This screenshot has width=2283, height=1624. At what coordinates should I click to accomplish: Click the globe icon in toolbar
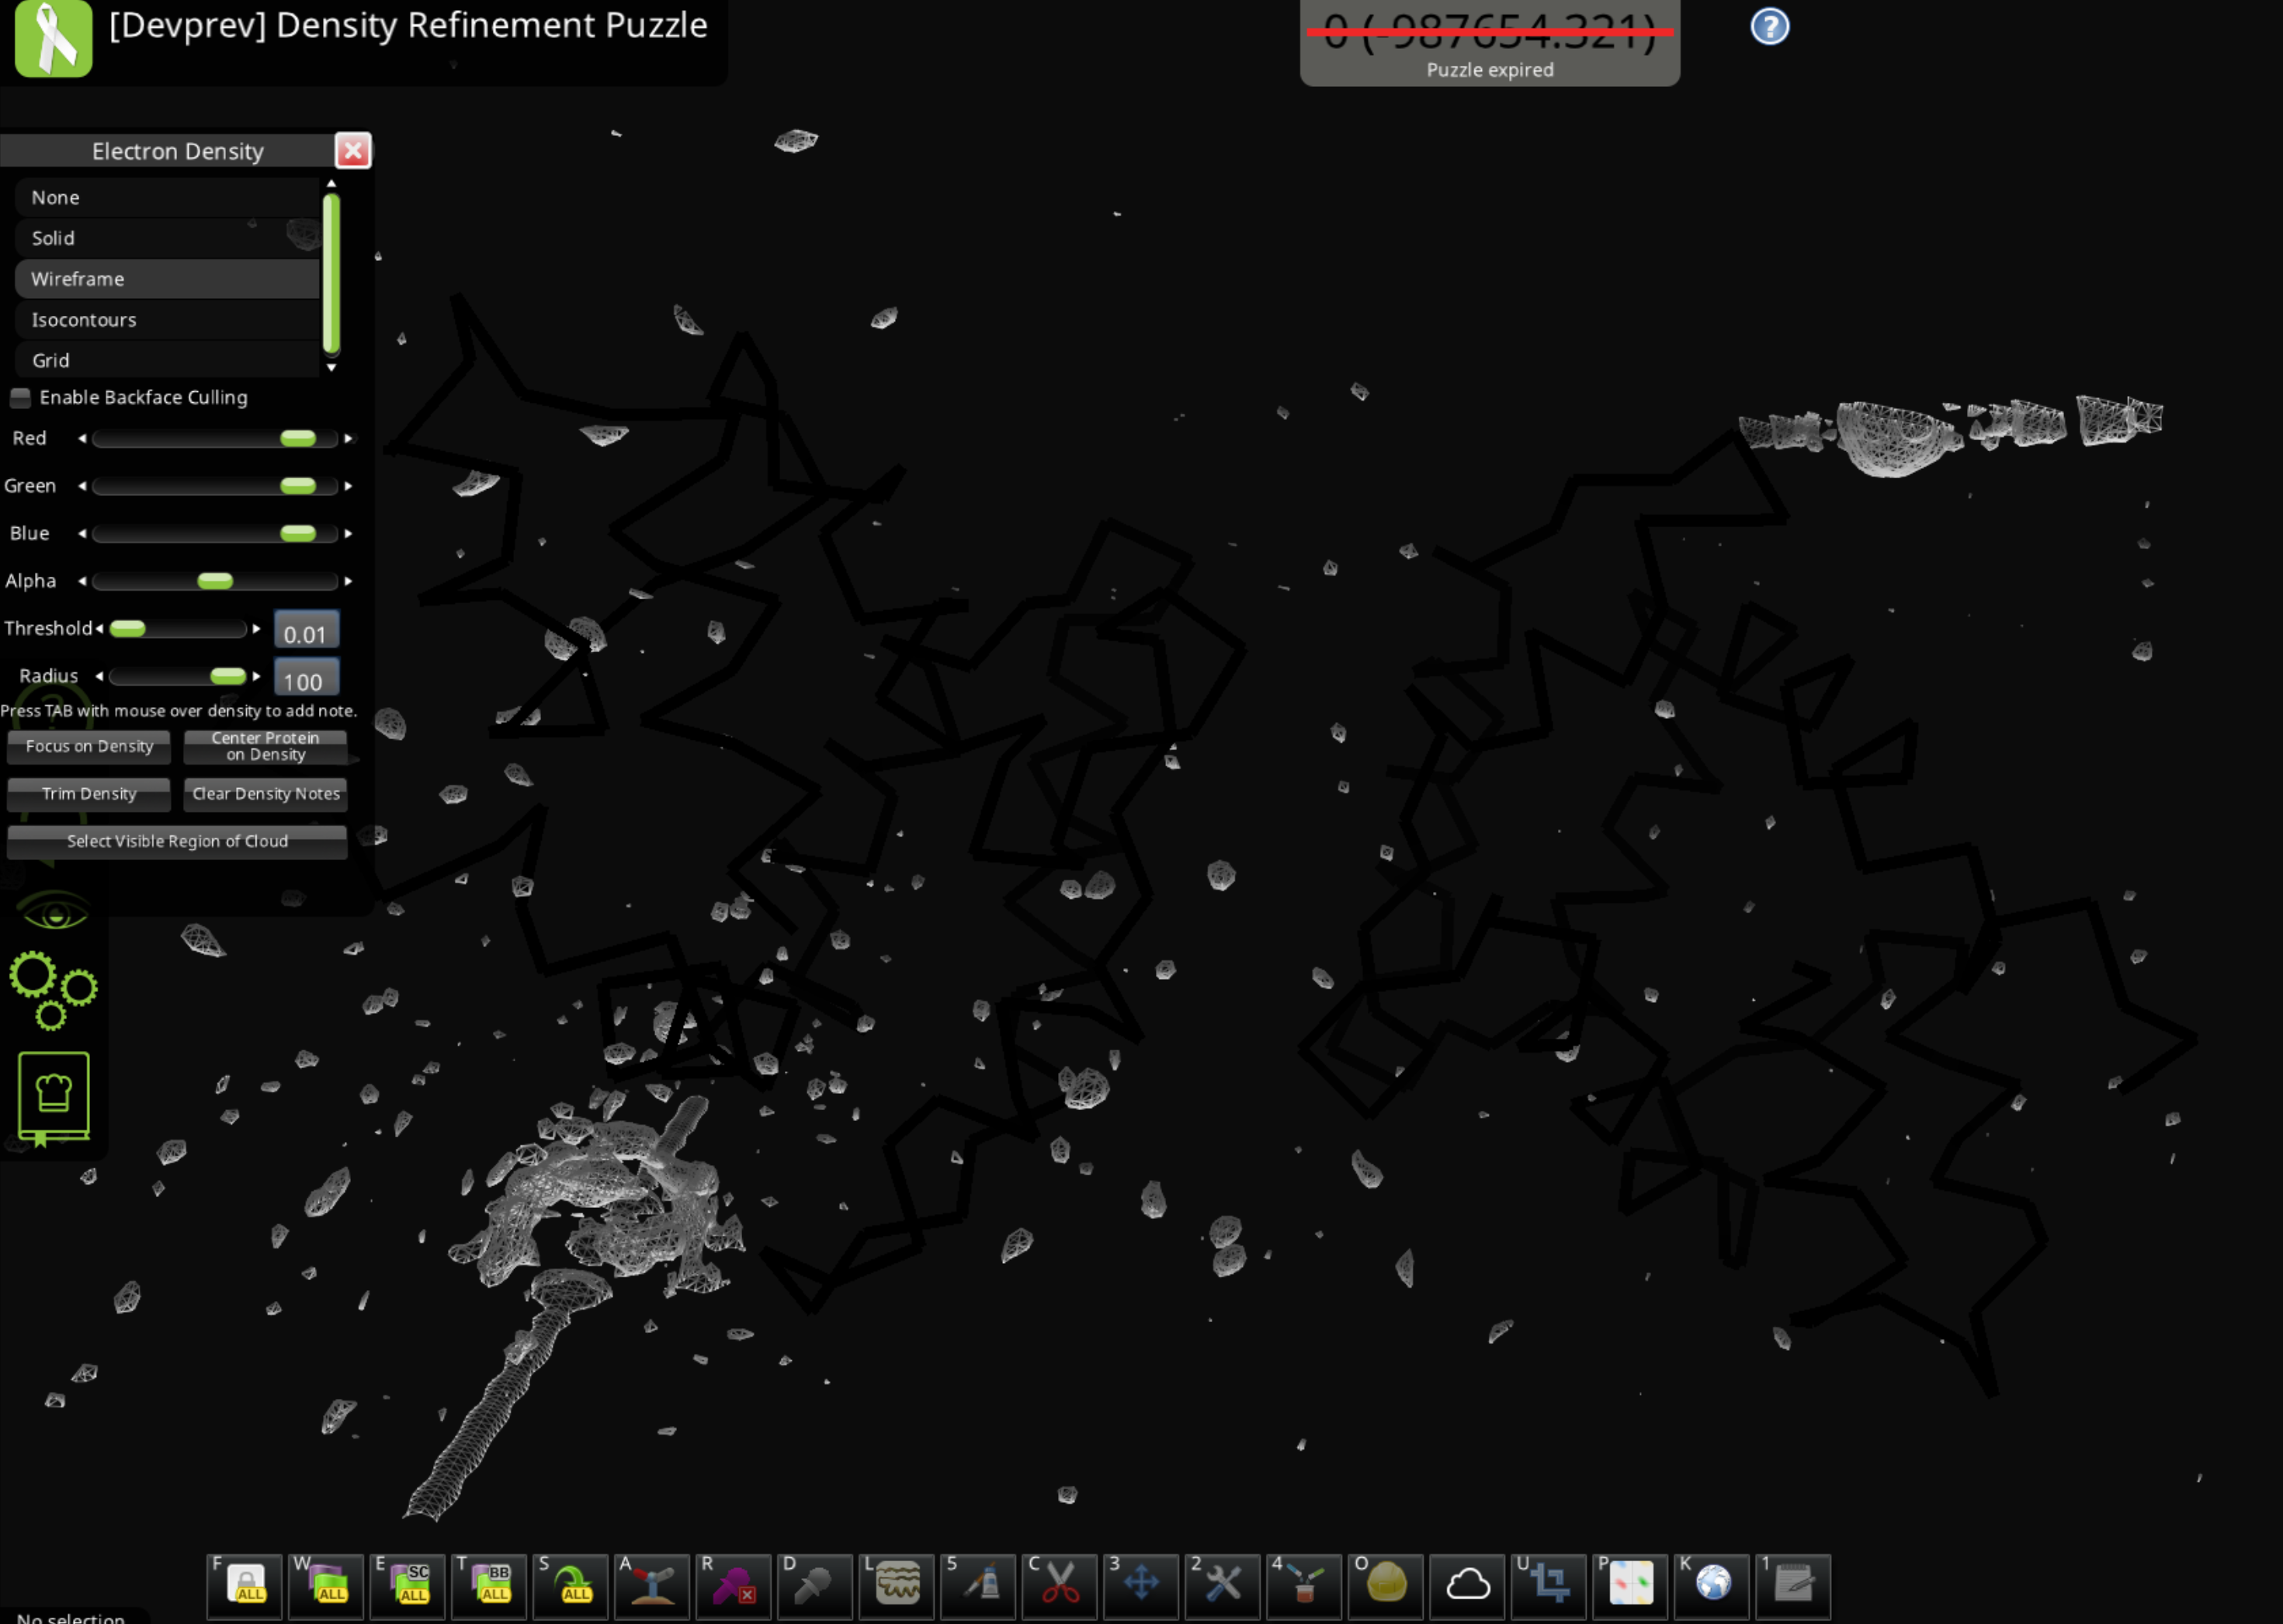click(x=1712, y=1584)
